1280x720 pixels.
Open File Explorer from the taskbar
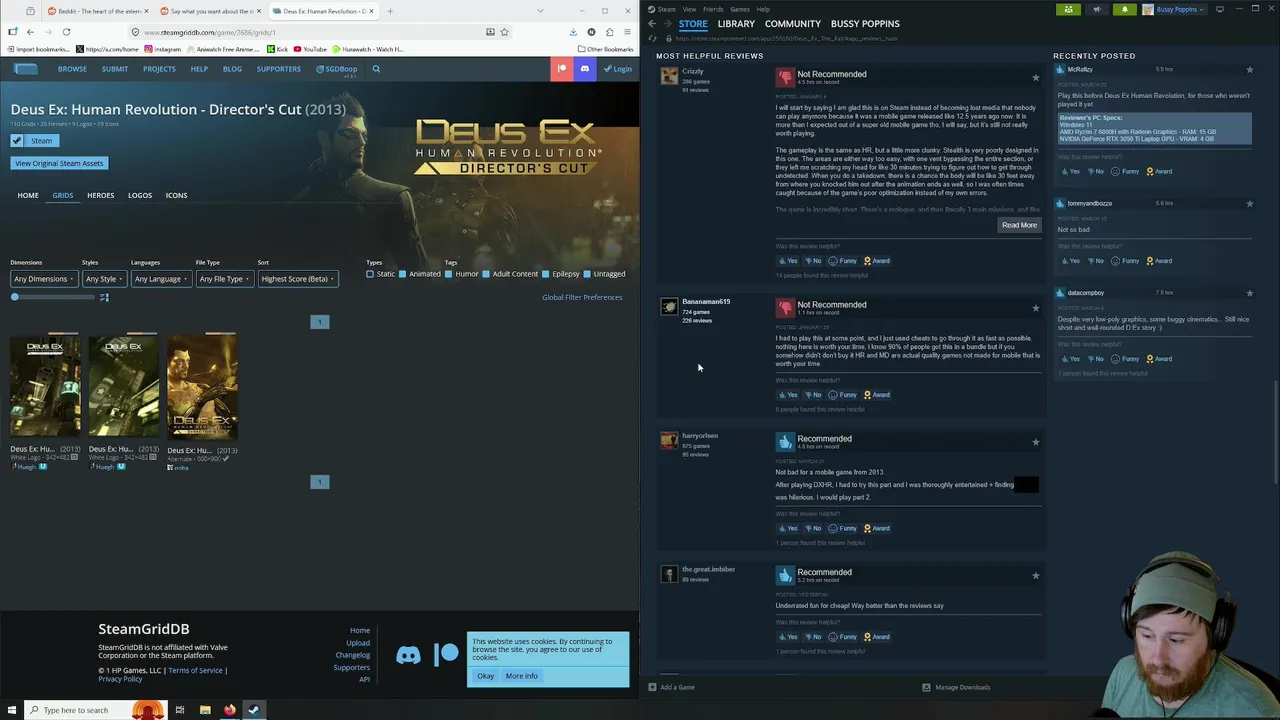click(205, 710)
